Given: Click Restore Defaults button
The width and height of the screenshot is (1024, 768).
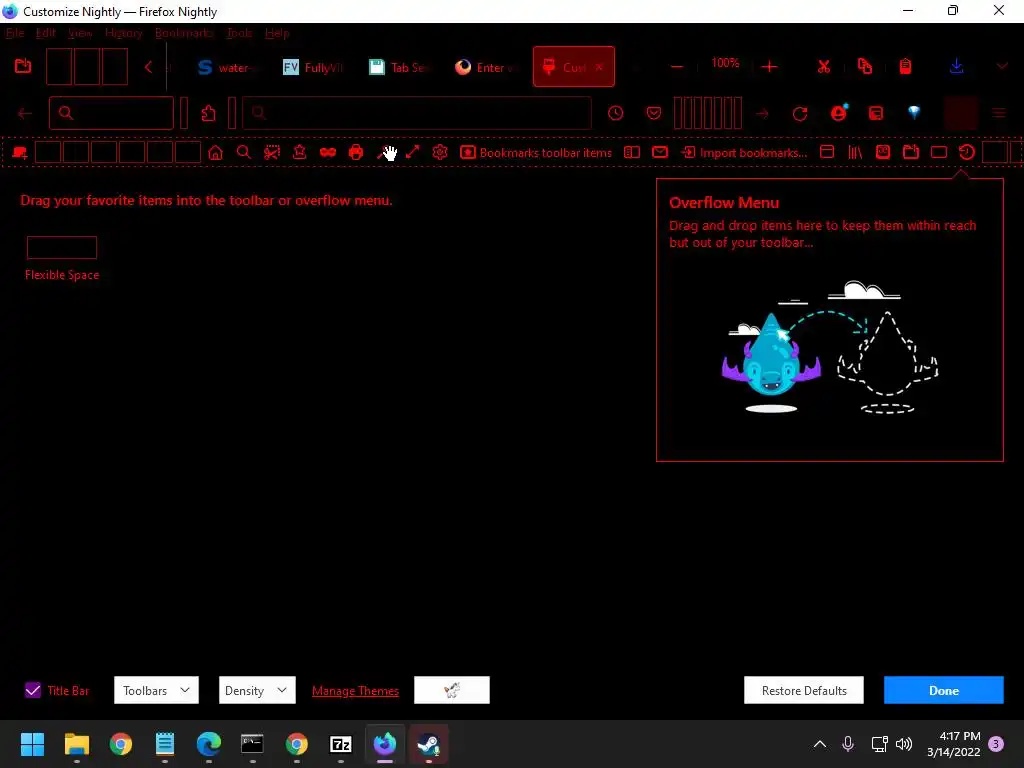Looking at the screenshot, I should [x=804, y=690].
